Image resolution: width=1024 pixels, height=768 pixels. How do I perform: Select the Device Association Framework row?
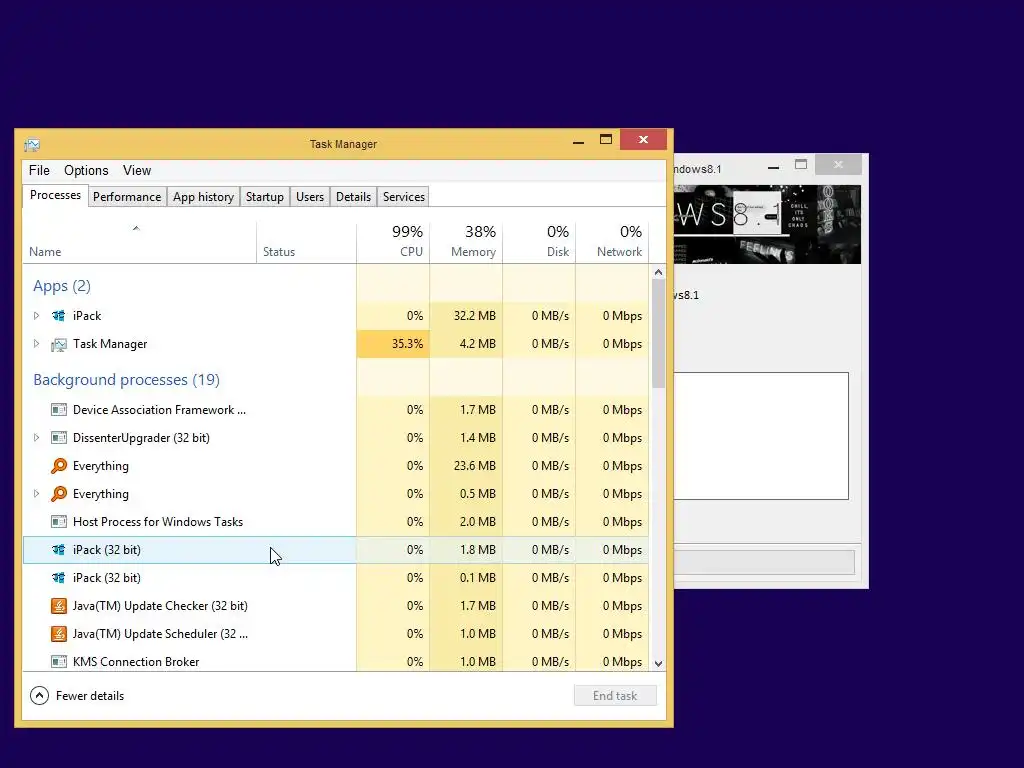pos(336,410)
